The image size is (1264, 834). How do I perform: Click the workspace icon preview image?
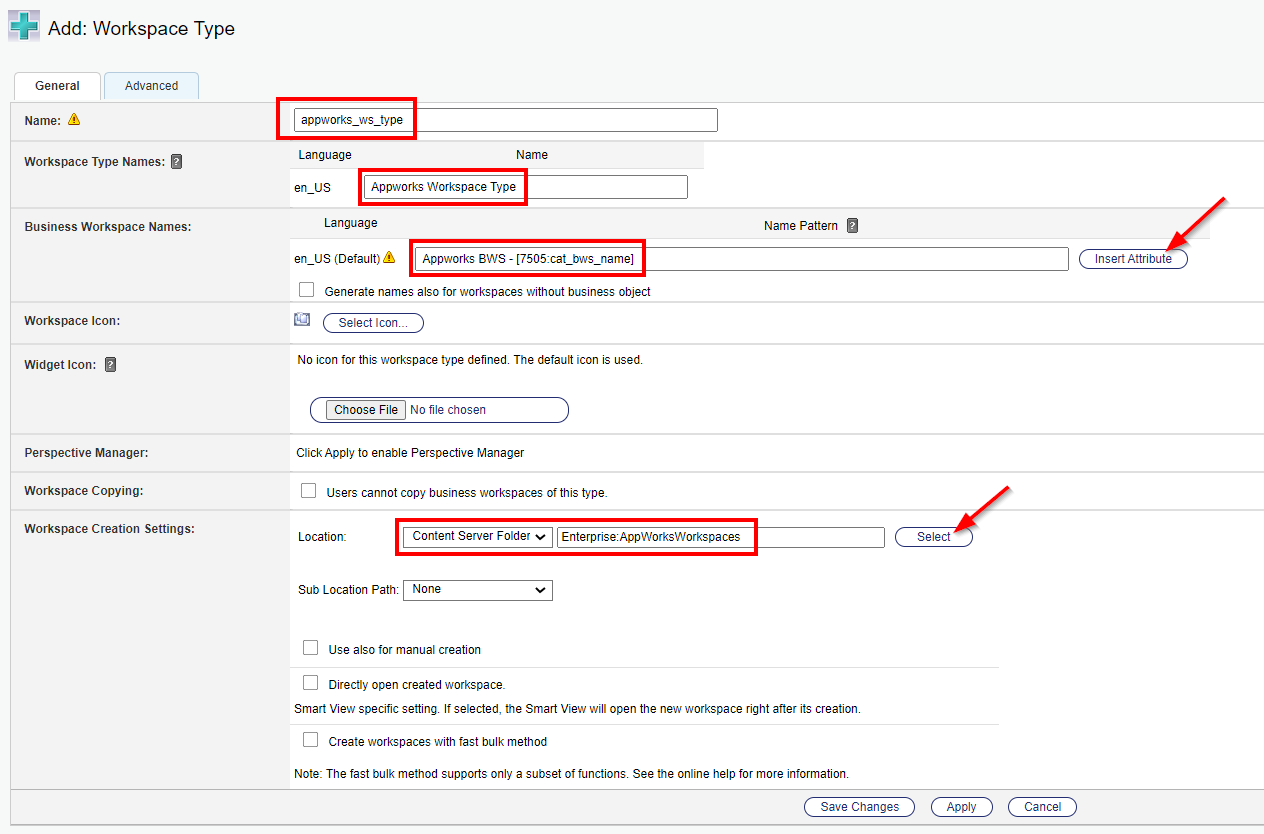(x=302, y=321)
